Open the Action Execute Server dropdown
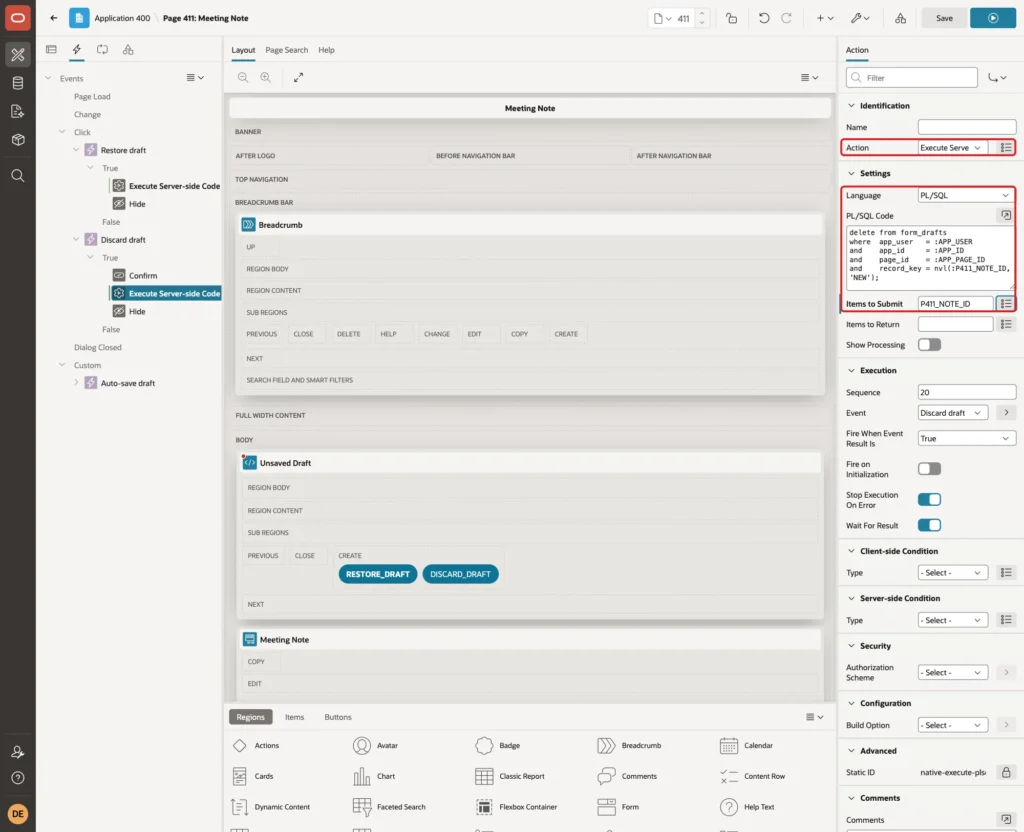The height and width of the screenshot is (832, 1024). pos(952,148)
